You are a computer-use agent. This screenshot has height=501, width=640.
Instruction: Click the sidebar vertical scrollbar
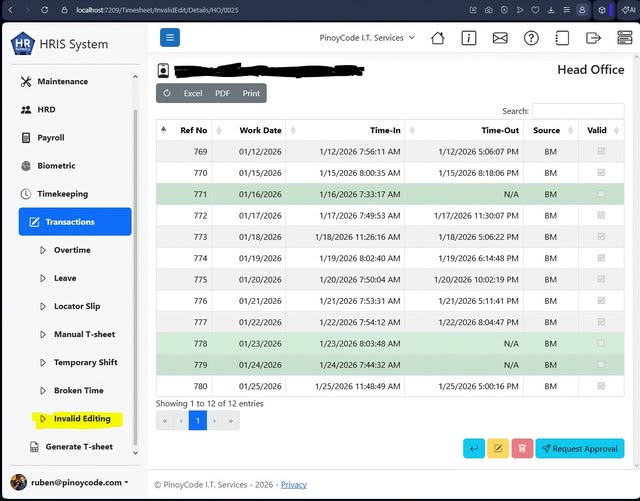click(136, 278)
